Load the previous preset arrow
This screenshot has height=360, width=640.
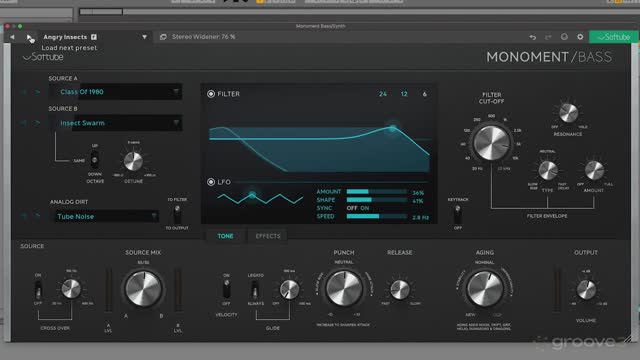click(12, 37)
